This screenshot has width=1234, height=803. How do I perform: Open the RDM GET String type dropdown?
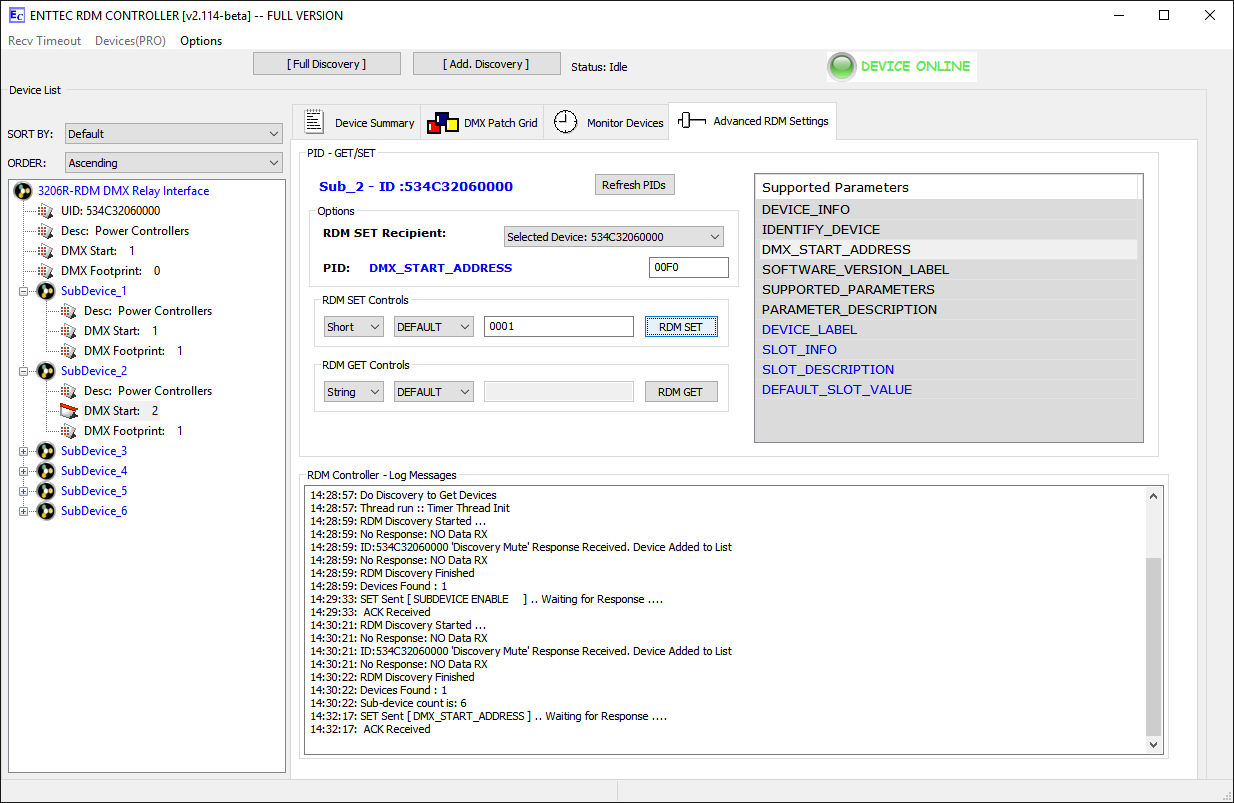tap(353, 392)
